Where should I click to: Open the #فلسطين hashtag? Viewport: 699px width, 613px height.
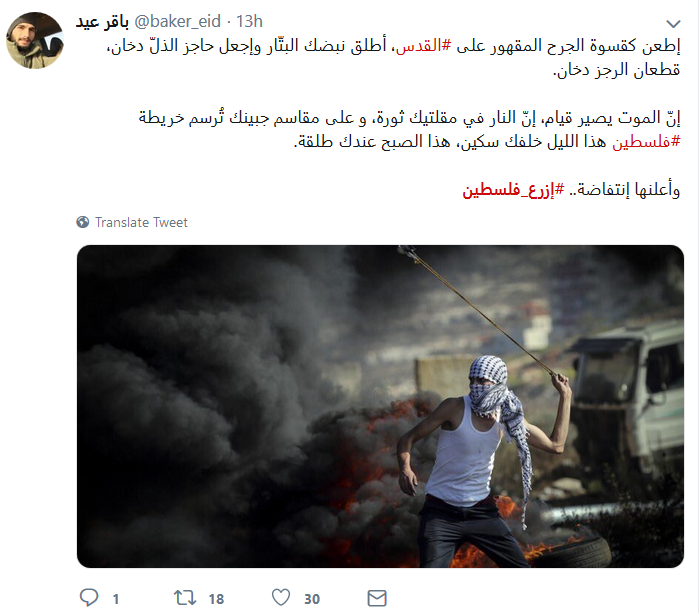coord(646,142)
